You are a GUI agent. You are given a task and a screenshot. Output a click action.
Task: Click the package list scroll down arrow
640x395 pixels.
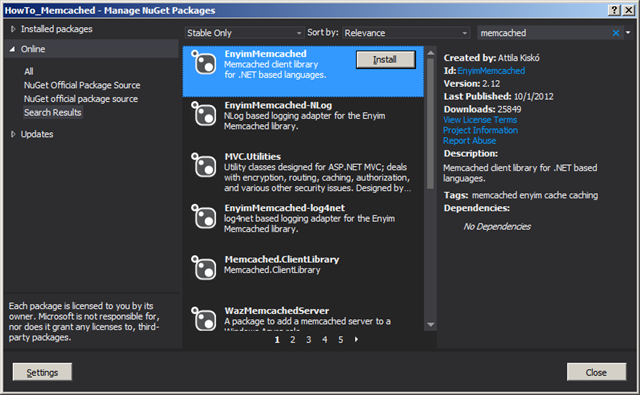431,324
